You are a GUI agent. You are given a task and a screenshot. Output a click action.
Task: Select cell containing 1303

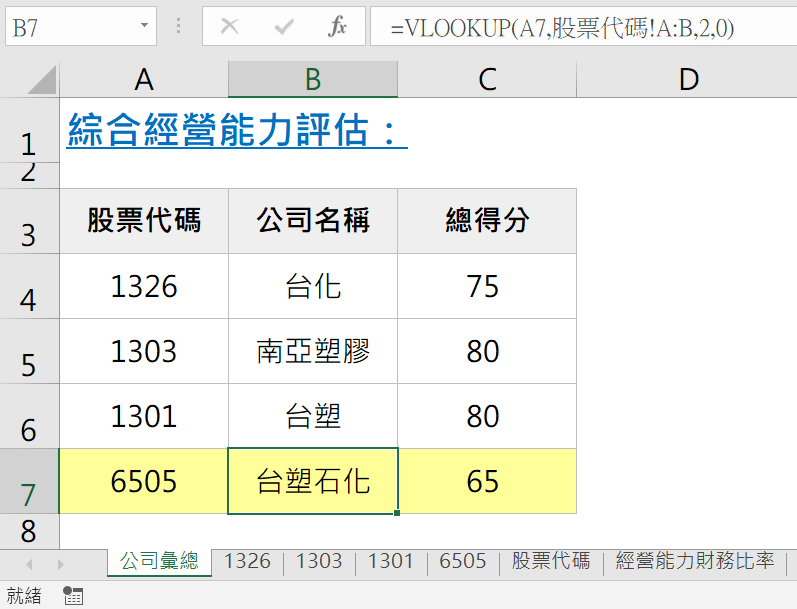[144, 351]
